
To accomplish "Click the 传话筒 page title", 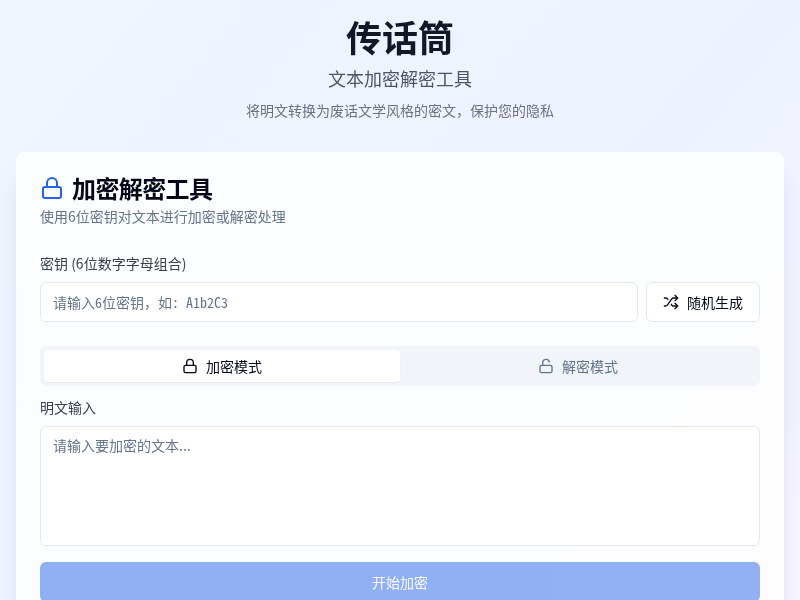I will [399, 38].
